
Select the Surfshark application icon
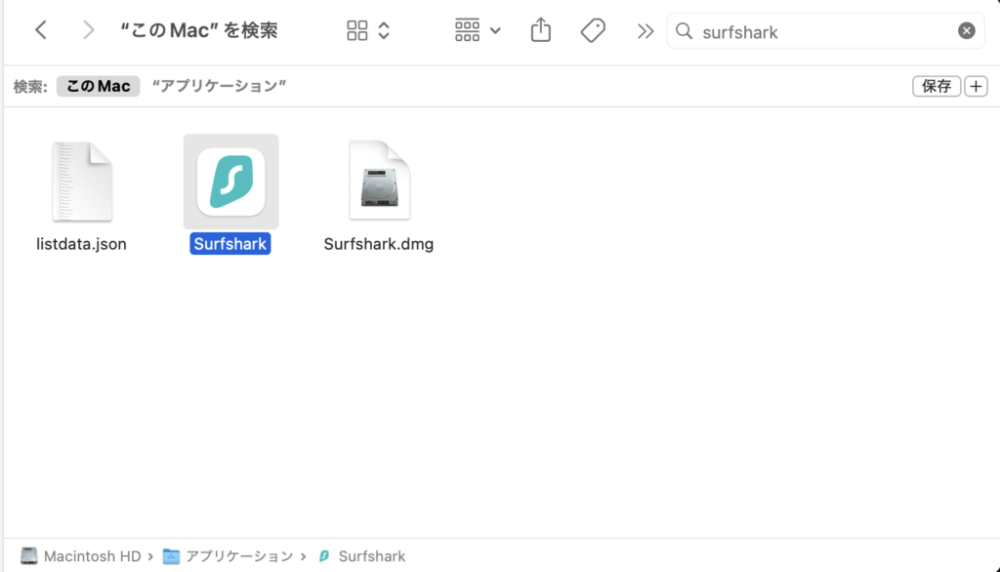point(231,182)
